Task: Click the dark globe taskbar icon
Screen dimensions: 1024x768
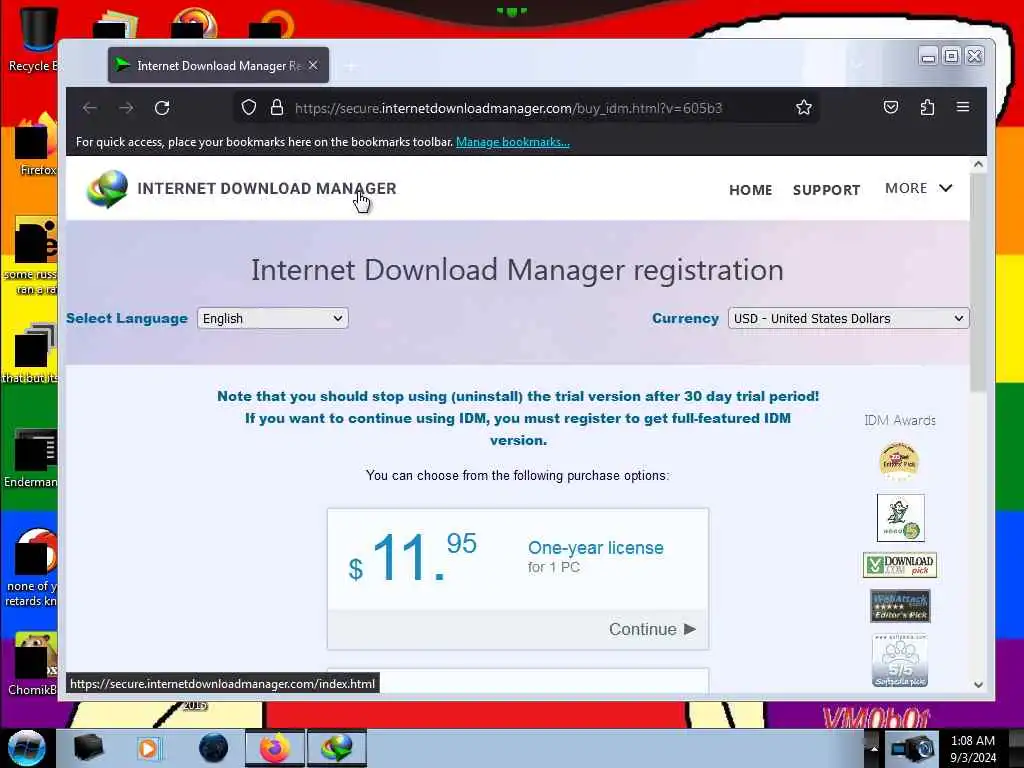Action: tap(214, 748)
